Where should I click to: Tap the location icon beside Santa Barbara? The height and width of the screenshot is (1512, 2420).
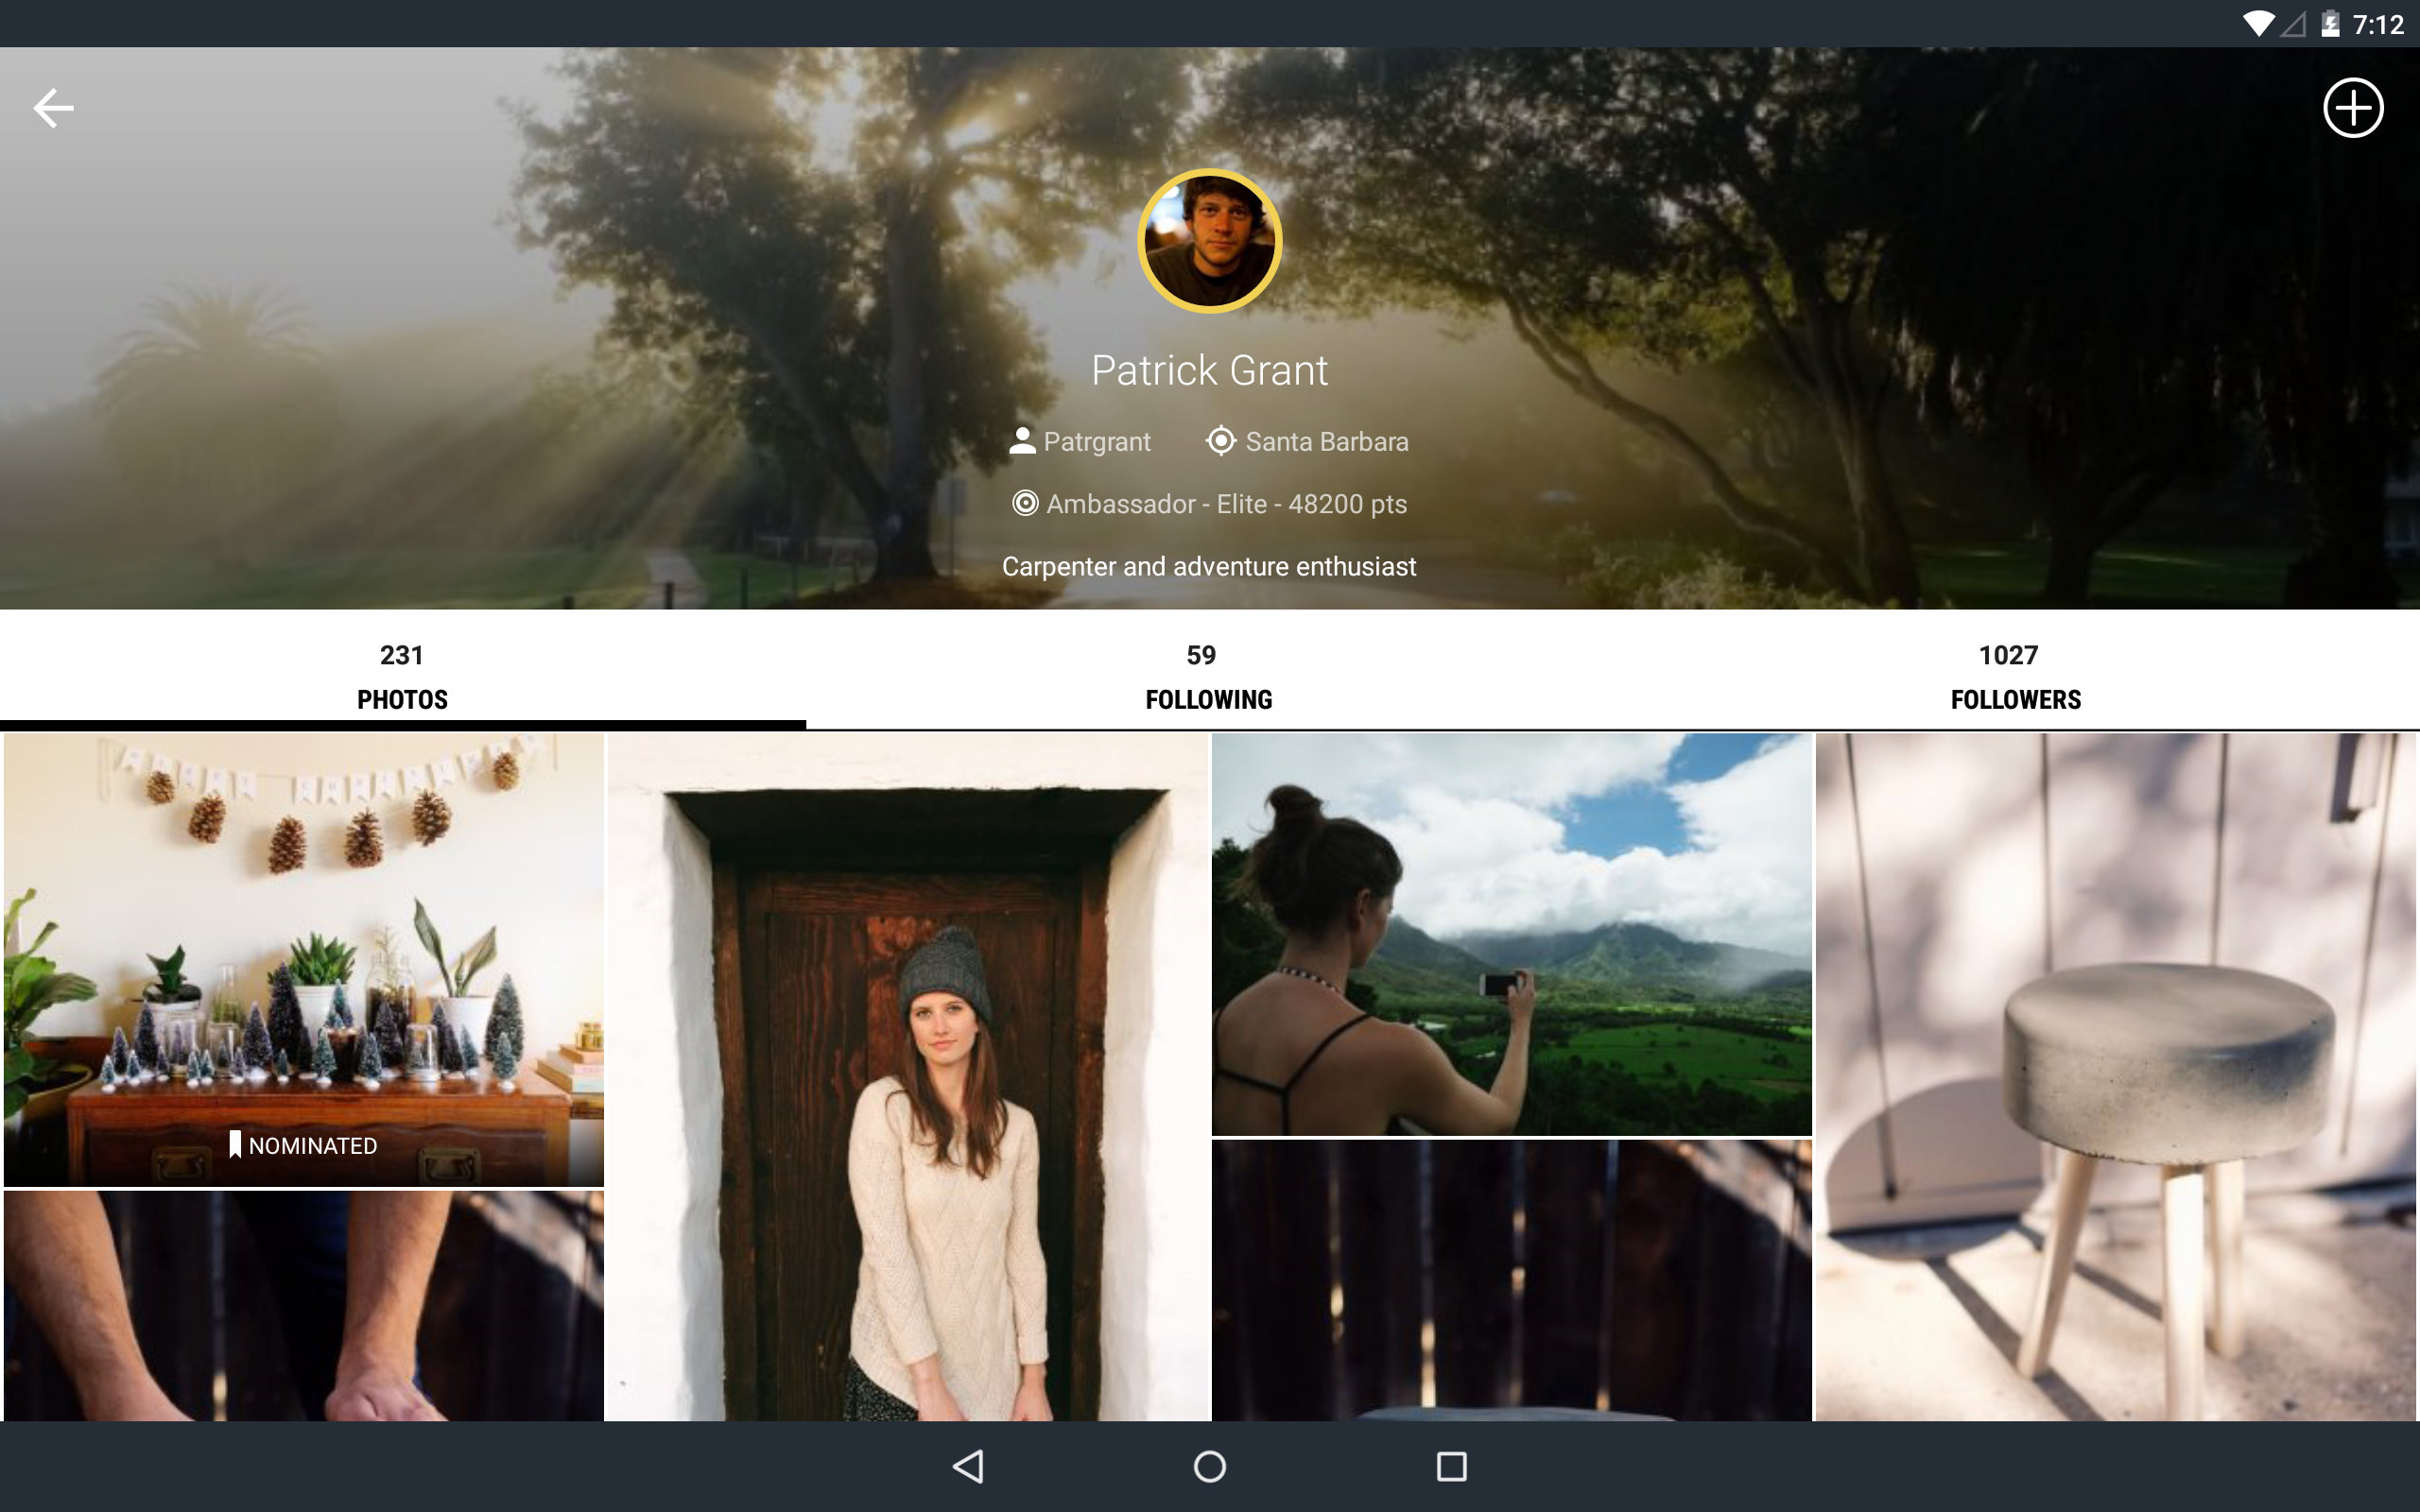[1220, 441]
